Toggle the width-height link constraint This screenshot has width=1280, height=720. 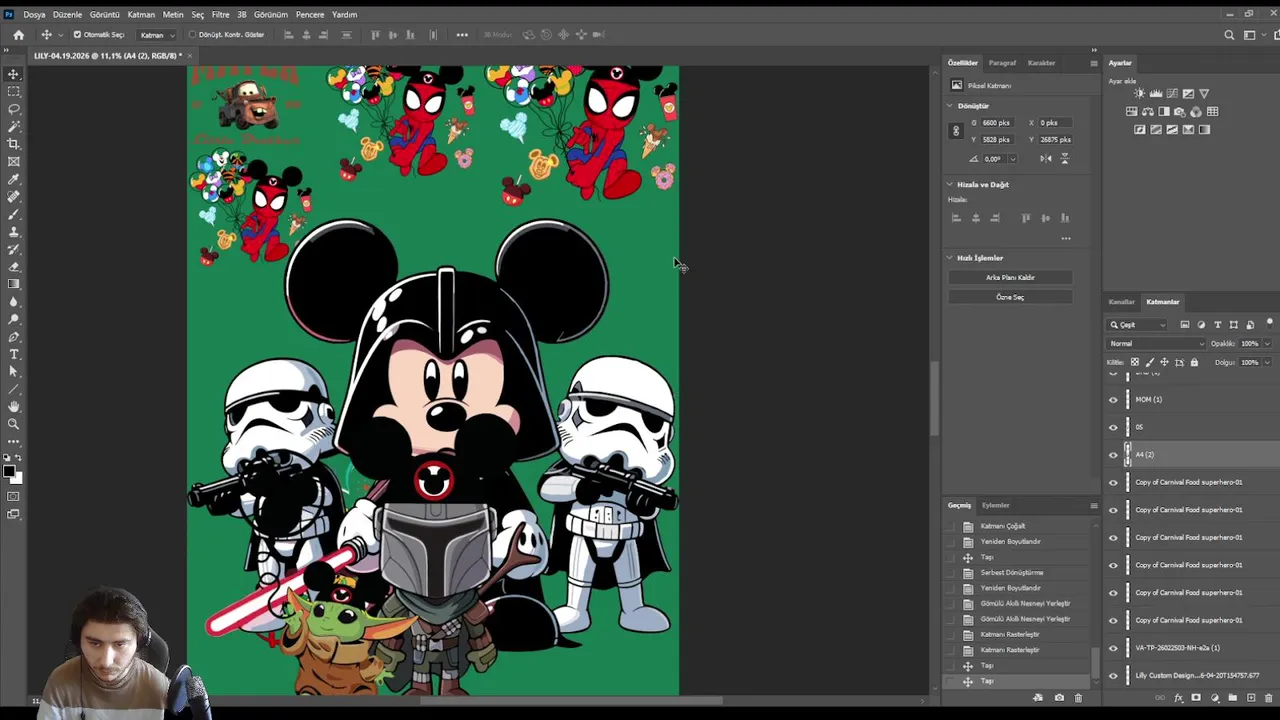click(956, 131)
